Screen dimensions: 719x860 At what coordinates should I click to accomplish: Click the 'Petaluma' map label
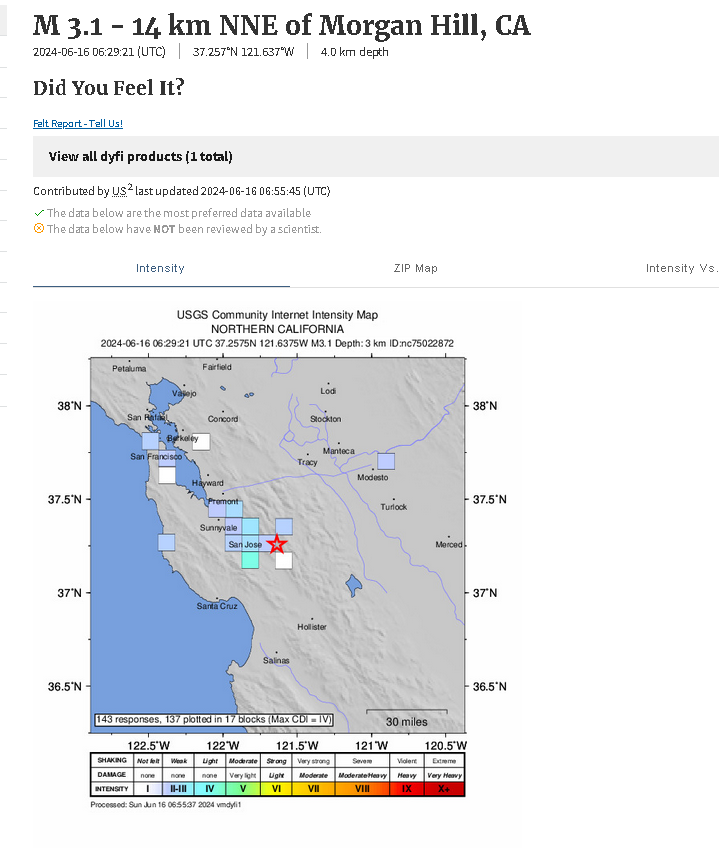click(x=129, y=369)
